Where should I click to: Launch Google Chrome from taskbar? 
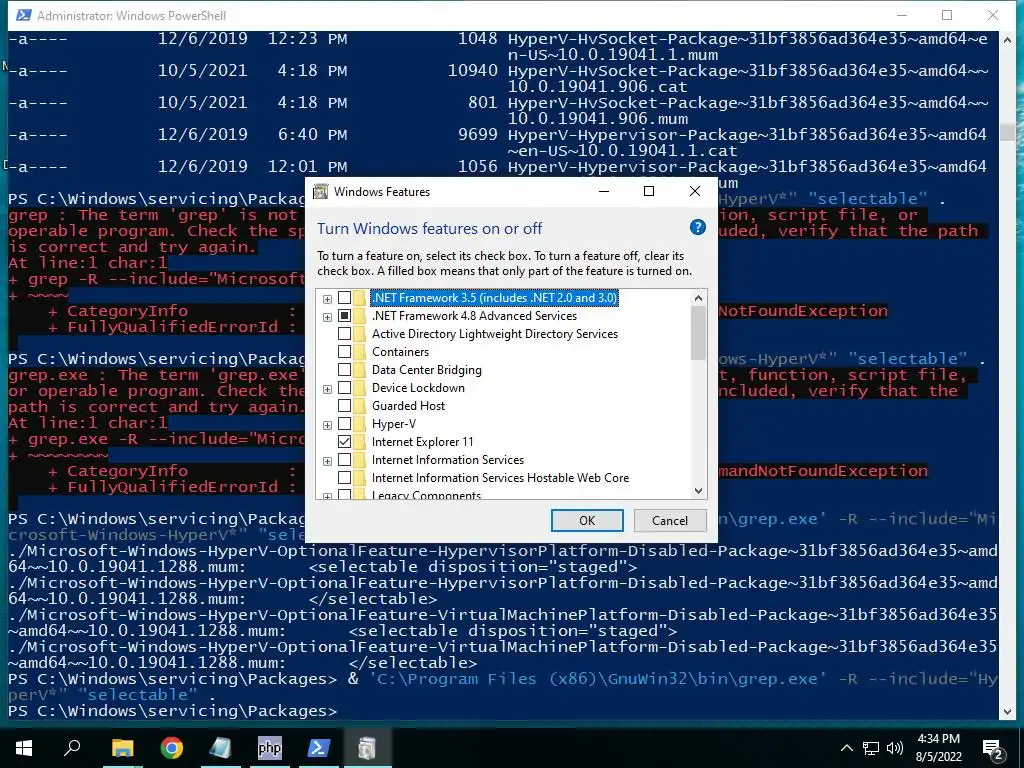[172, 748]
